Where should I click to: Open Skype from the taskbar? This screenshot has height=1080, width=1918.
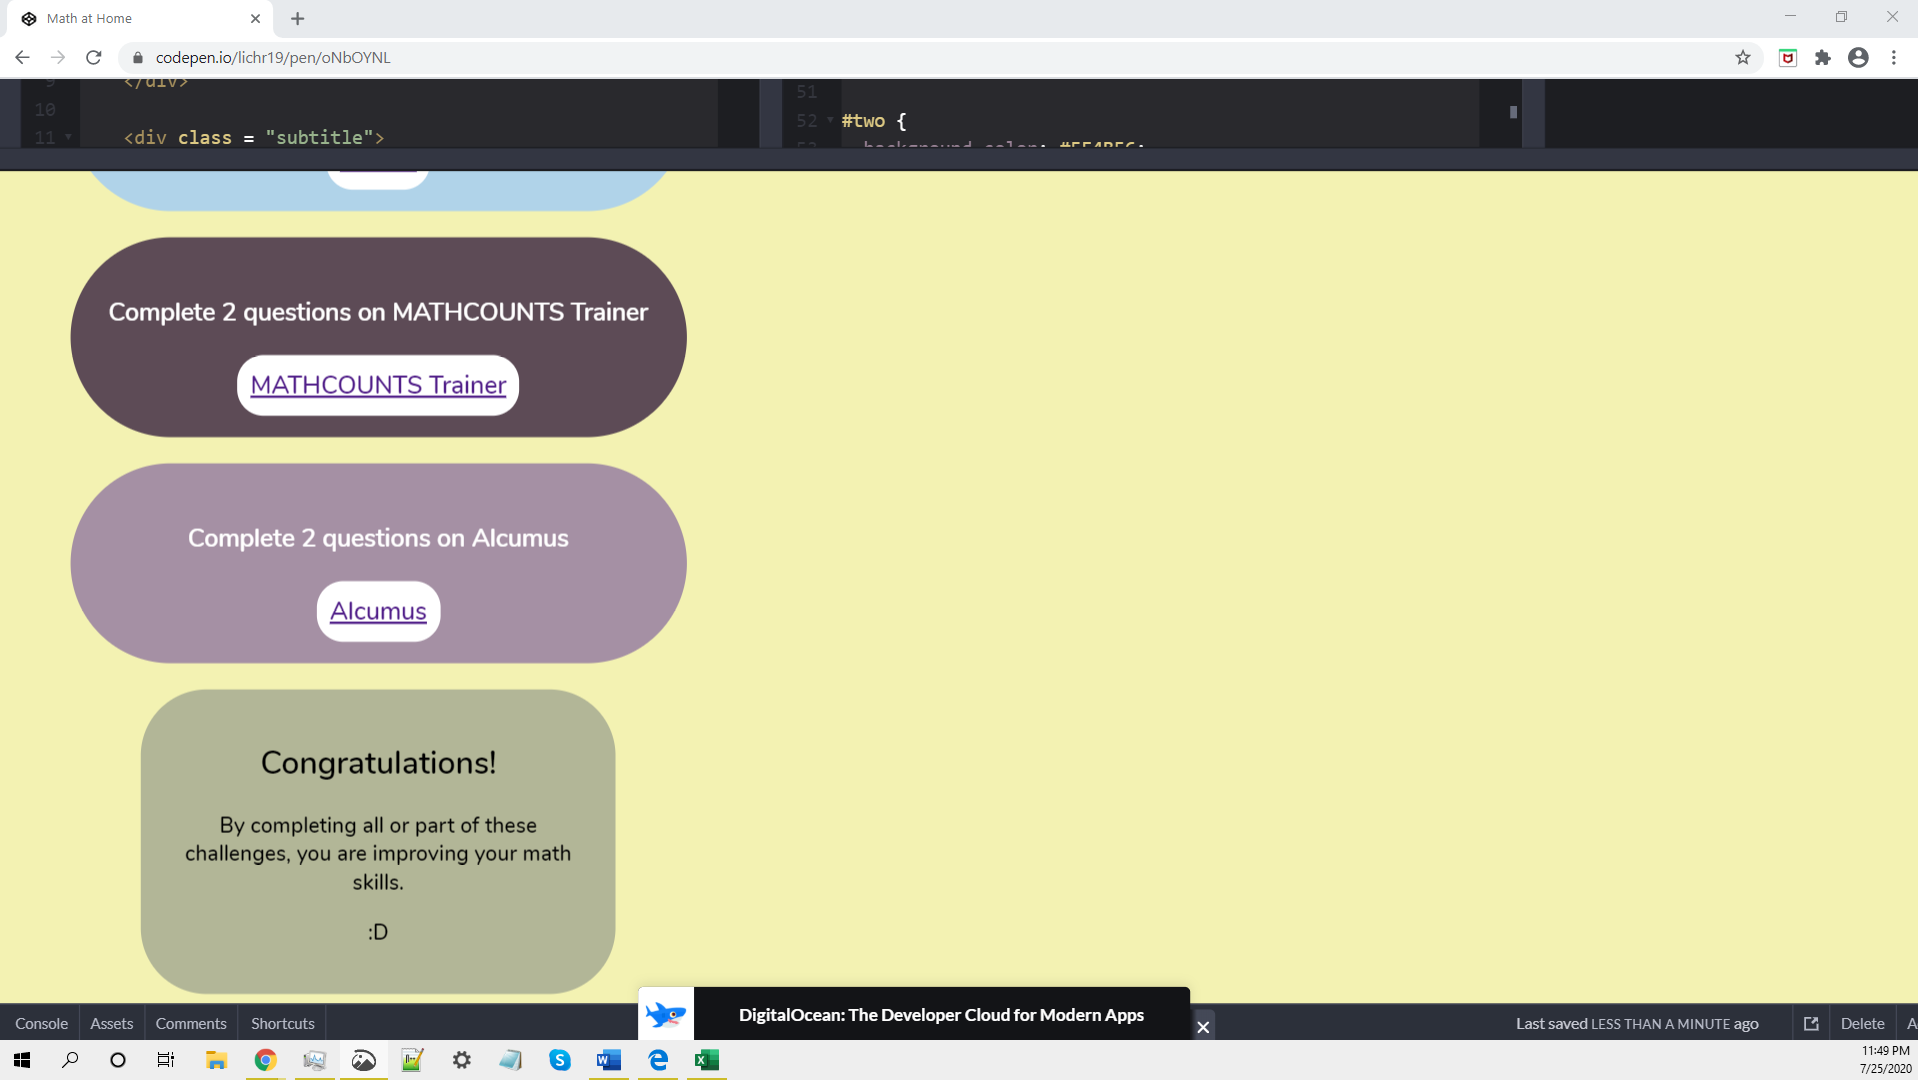tap(559, 1060)
